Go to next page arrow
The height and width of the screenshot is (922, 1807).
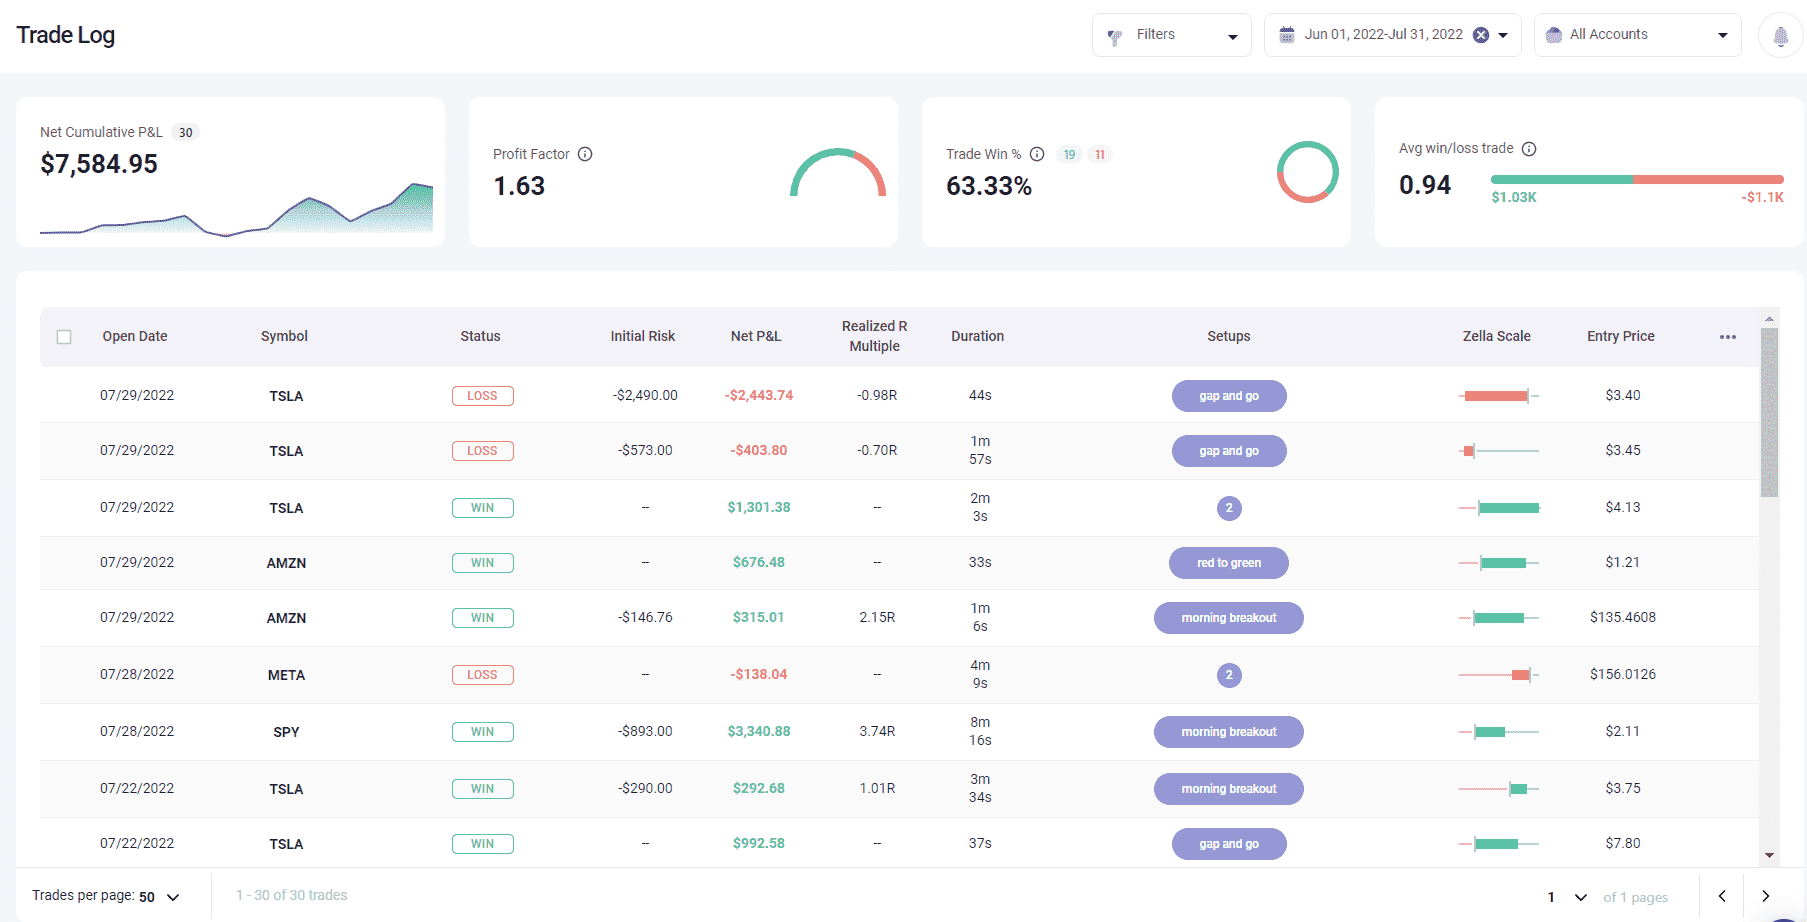tap(1765, 896)
